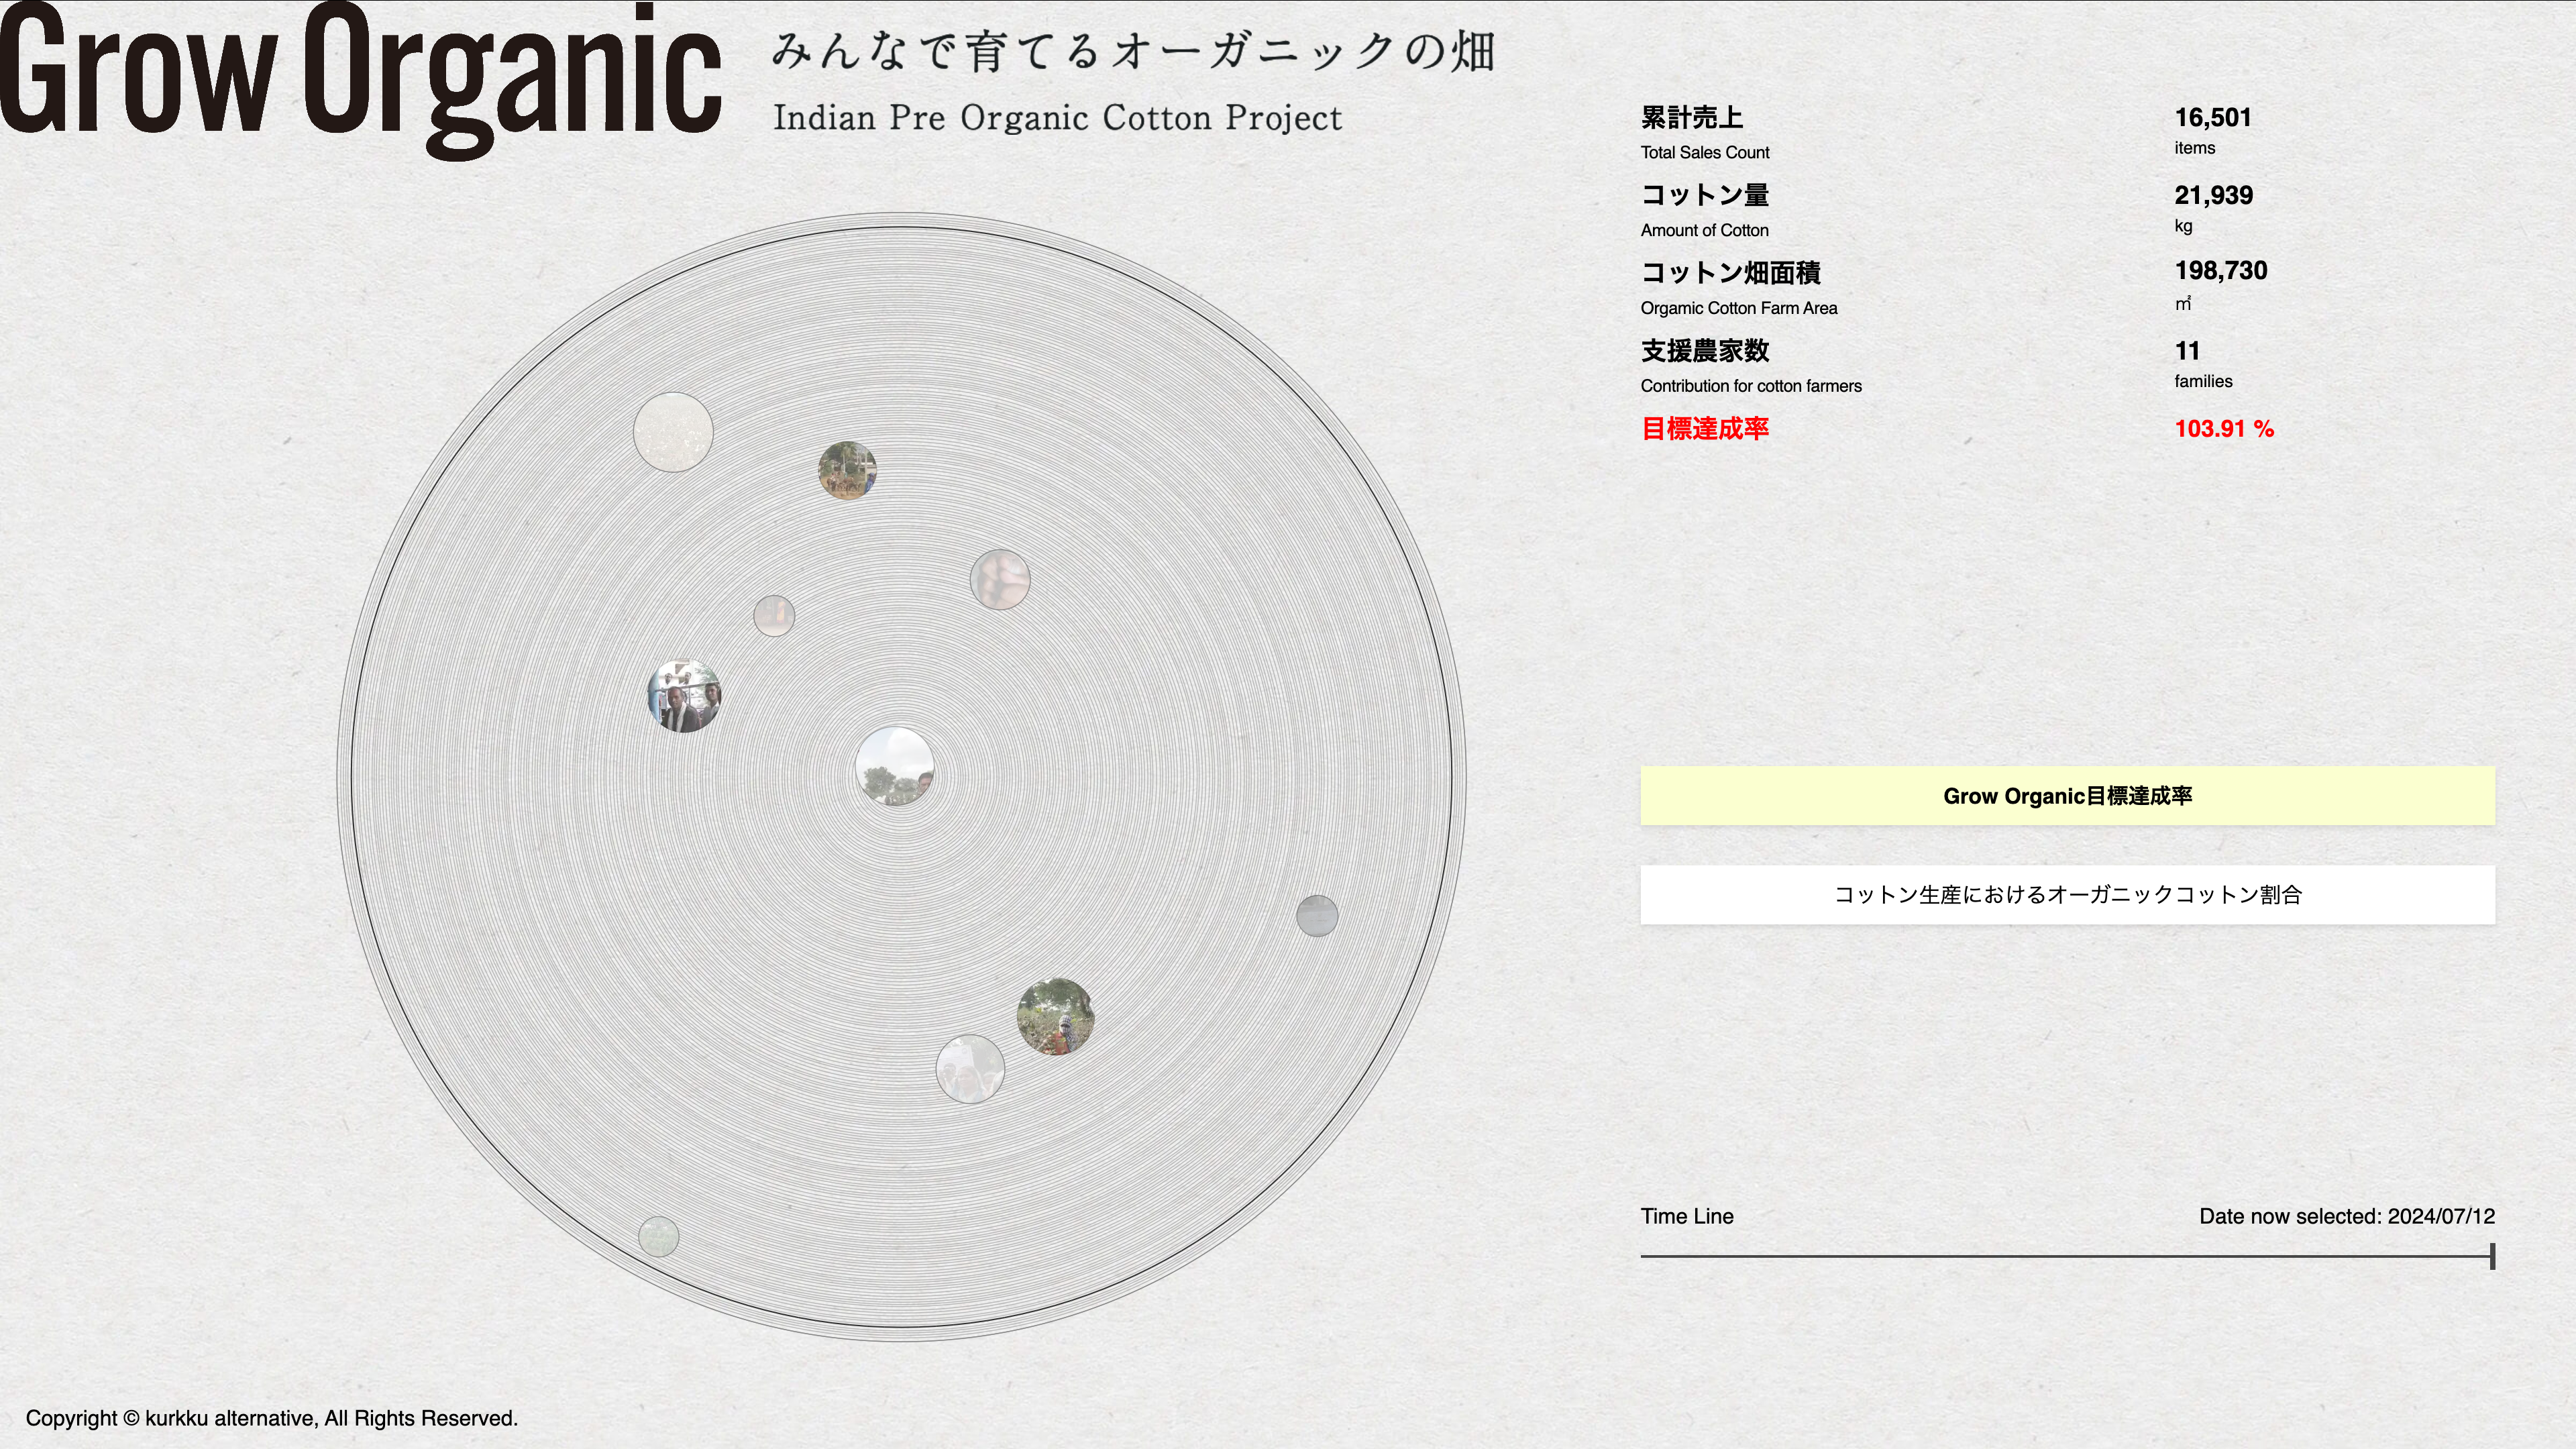The width and height of the screenshot is (2576, 1449).
Task: Open the photo bubble with two men
Action: tap(684, 696)
